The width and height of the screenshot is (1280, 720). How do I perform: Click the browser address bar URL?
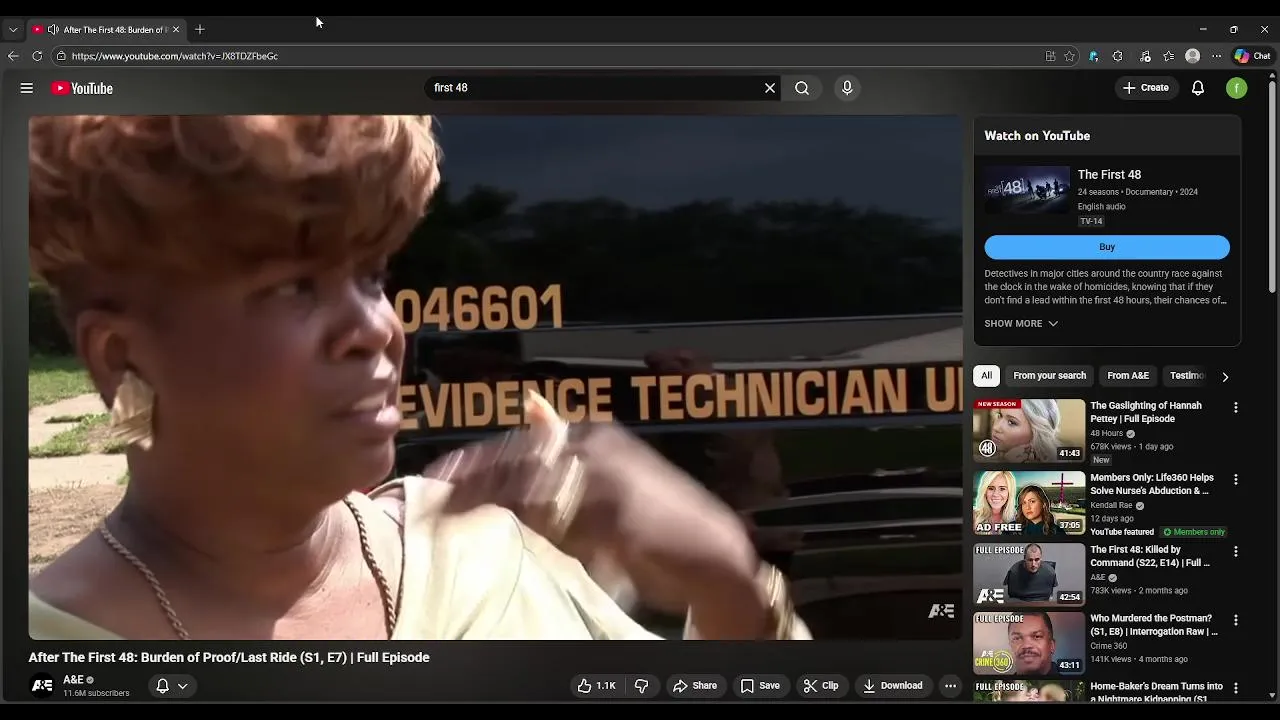point(175,56)
